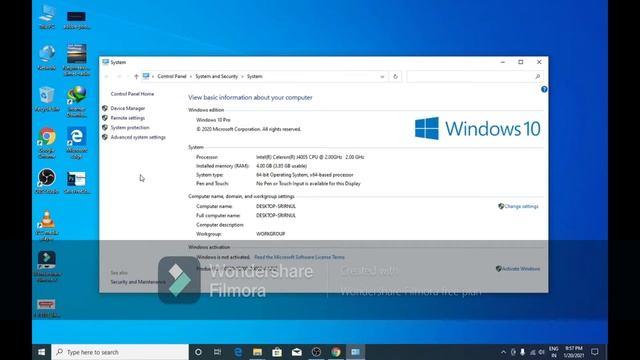Select Google Chrome desktop shortcut
This screenshot has width=640, height=360.
[x=47, y=142]
